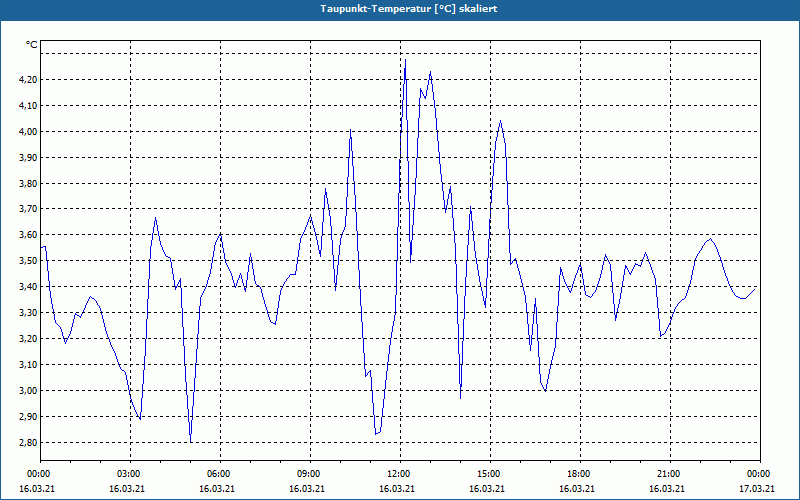Select the "4,20" y-axis value
Viewport: 800px width, 500px height.
point(28,80)
